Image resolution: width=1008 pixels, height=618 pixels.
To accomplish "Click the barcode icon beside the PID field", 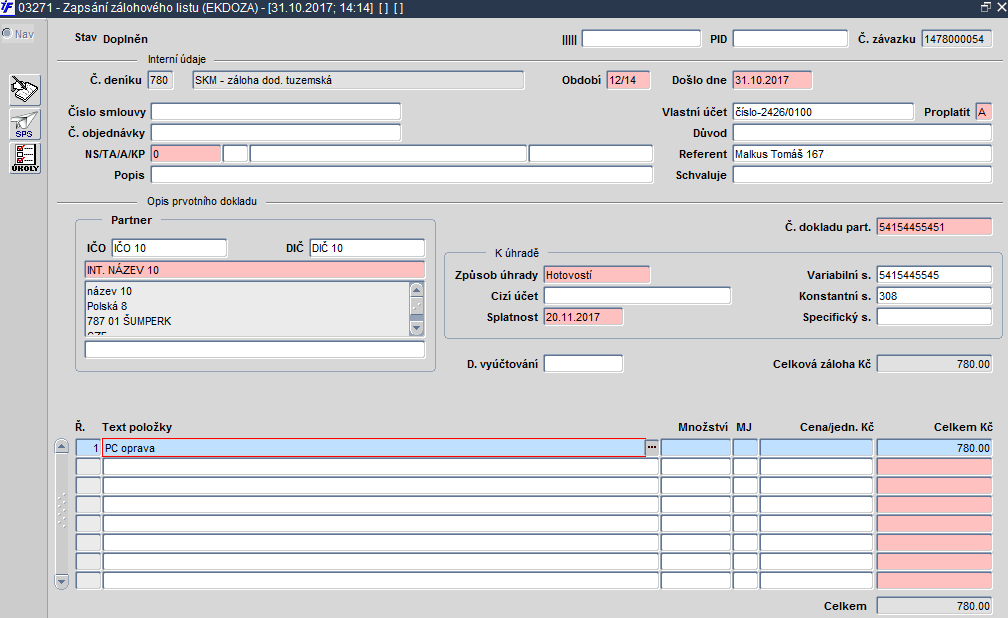I will (x=569, y=40).
